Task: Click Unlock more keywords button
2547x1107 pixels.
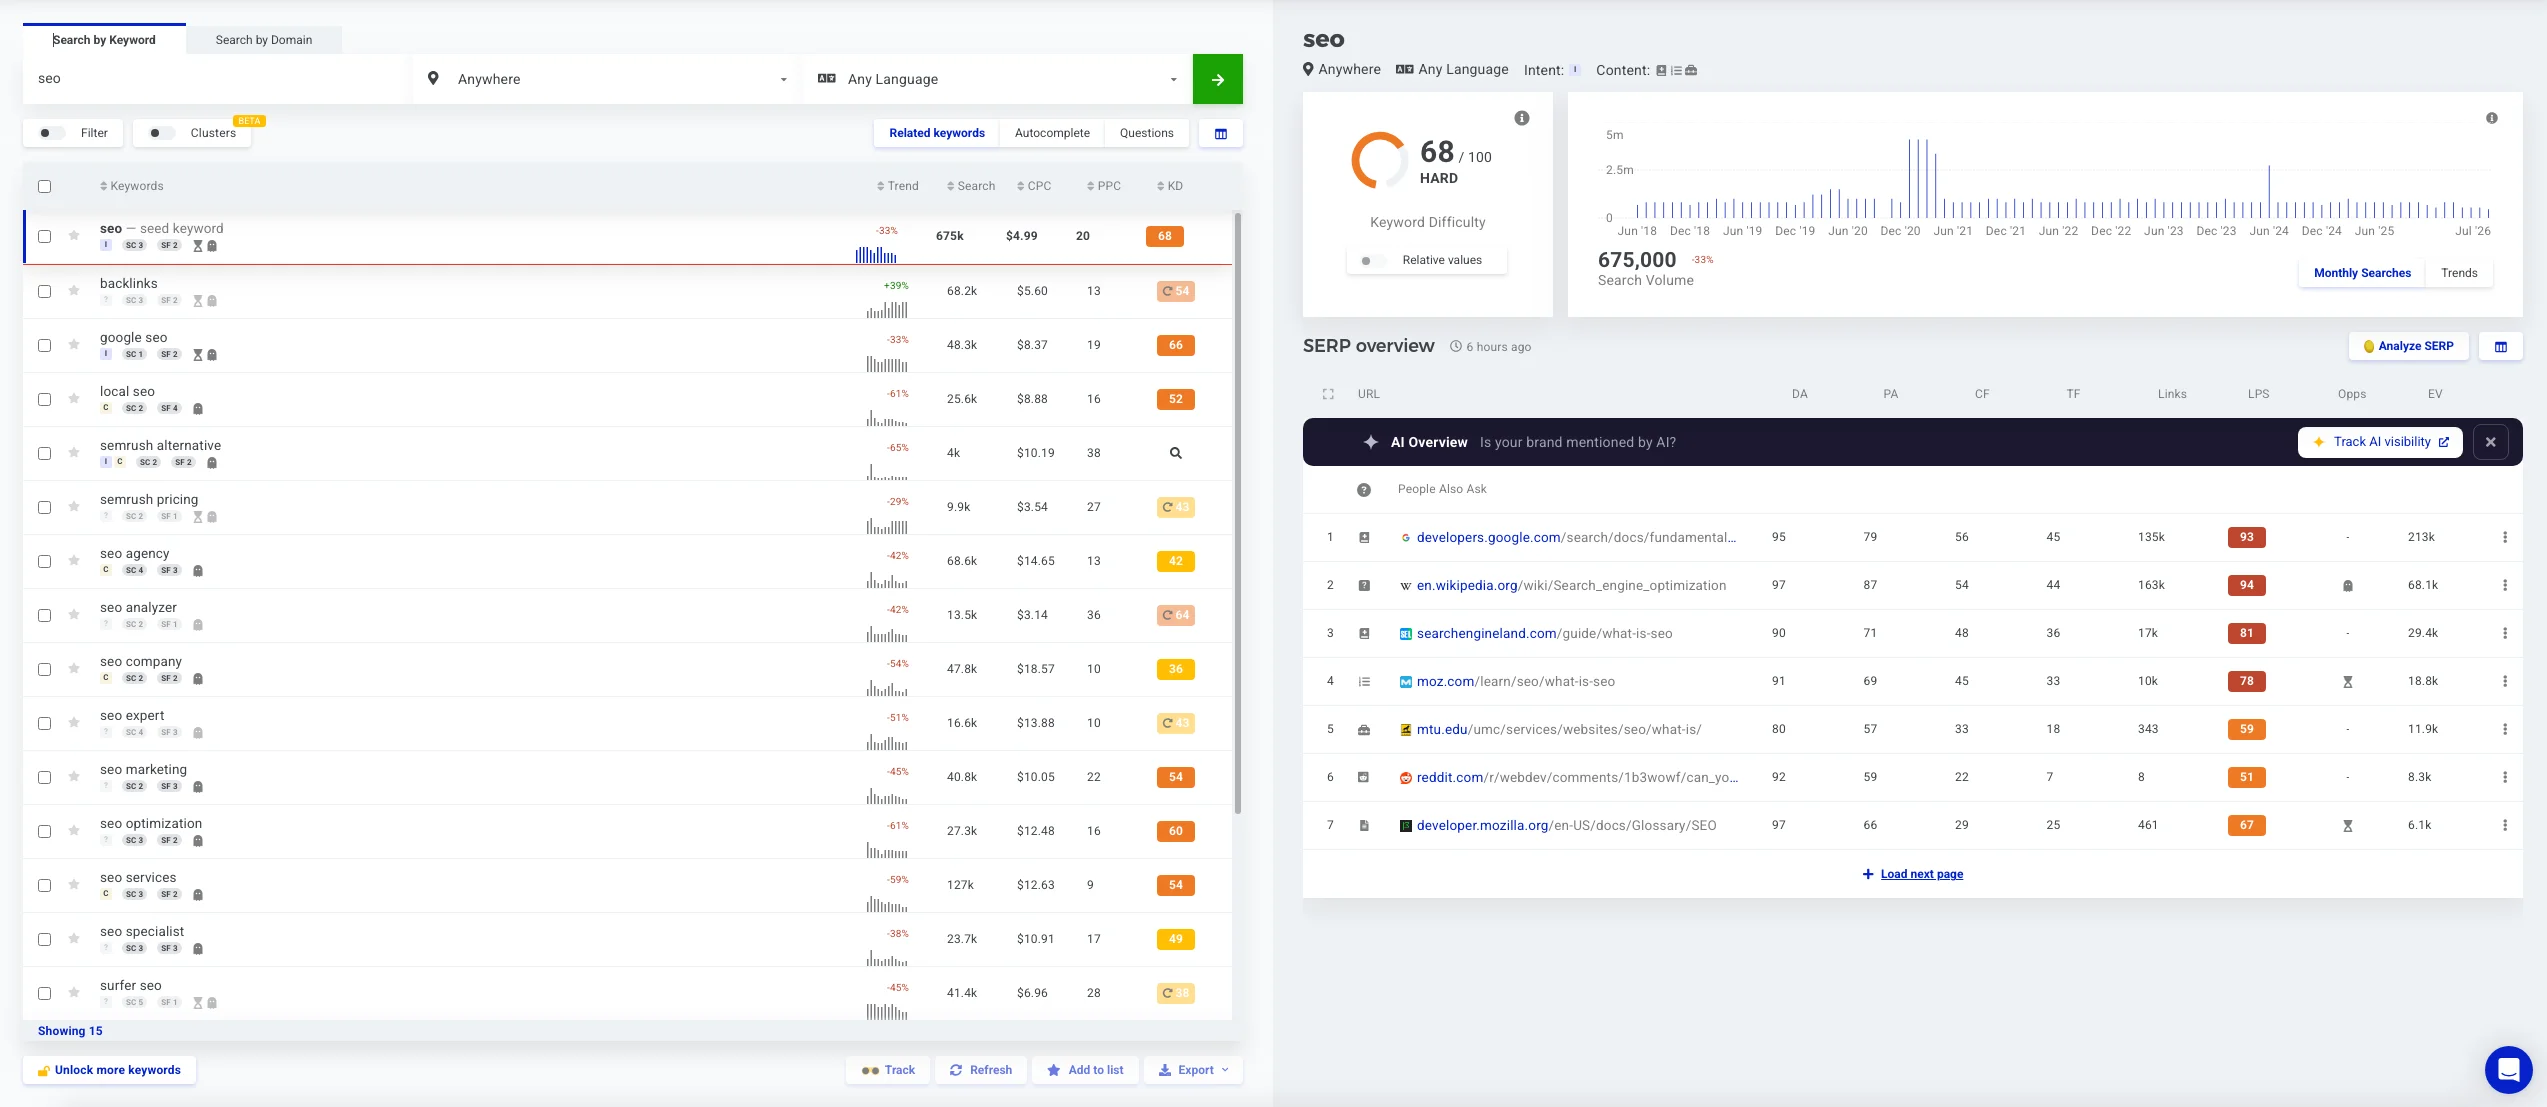Action: pos(109,1070)
